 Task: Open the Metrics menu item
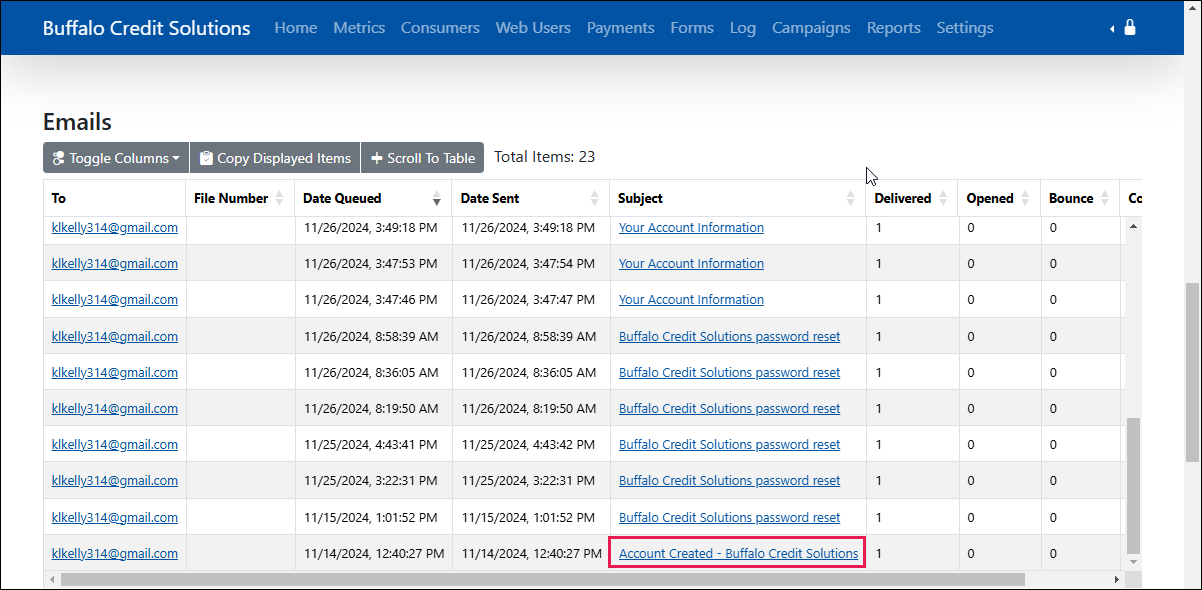pos(359,28)
